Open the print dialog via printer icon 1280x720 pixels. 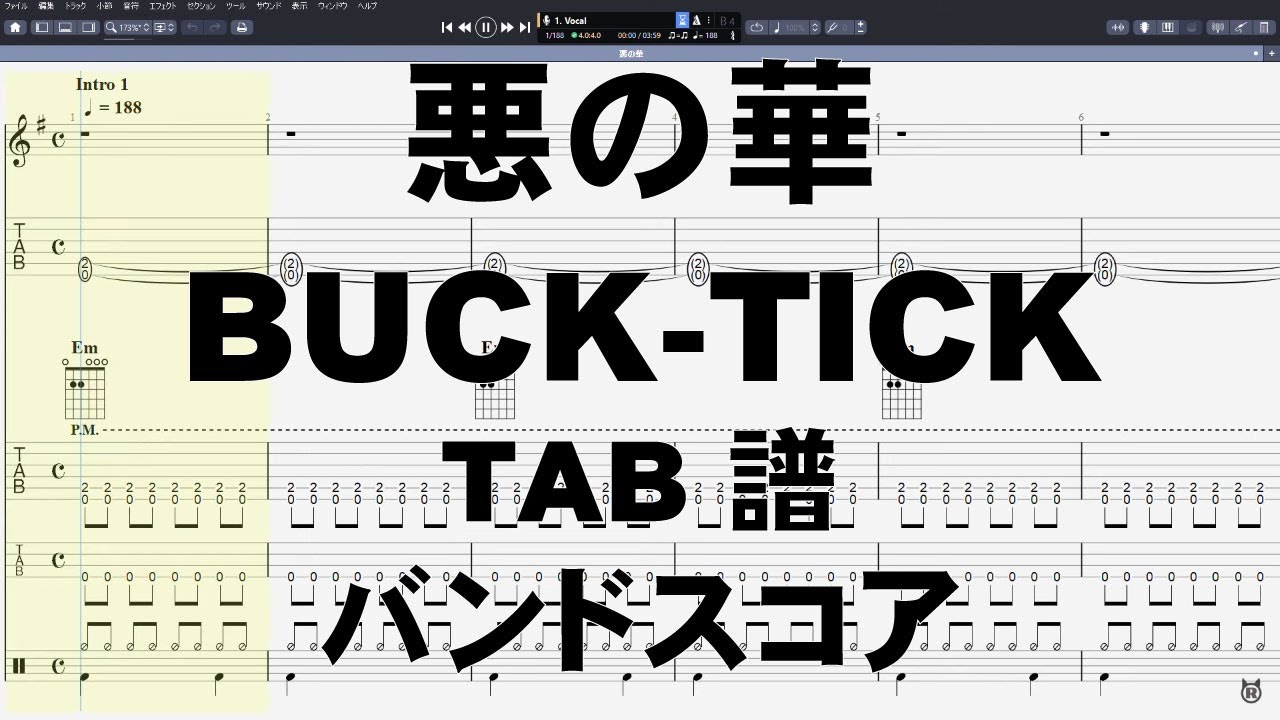243,27
